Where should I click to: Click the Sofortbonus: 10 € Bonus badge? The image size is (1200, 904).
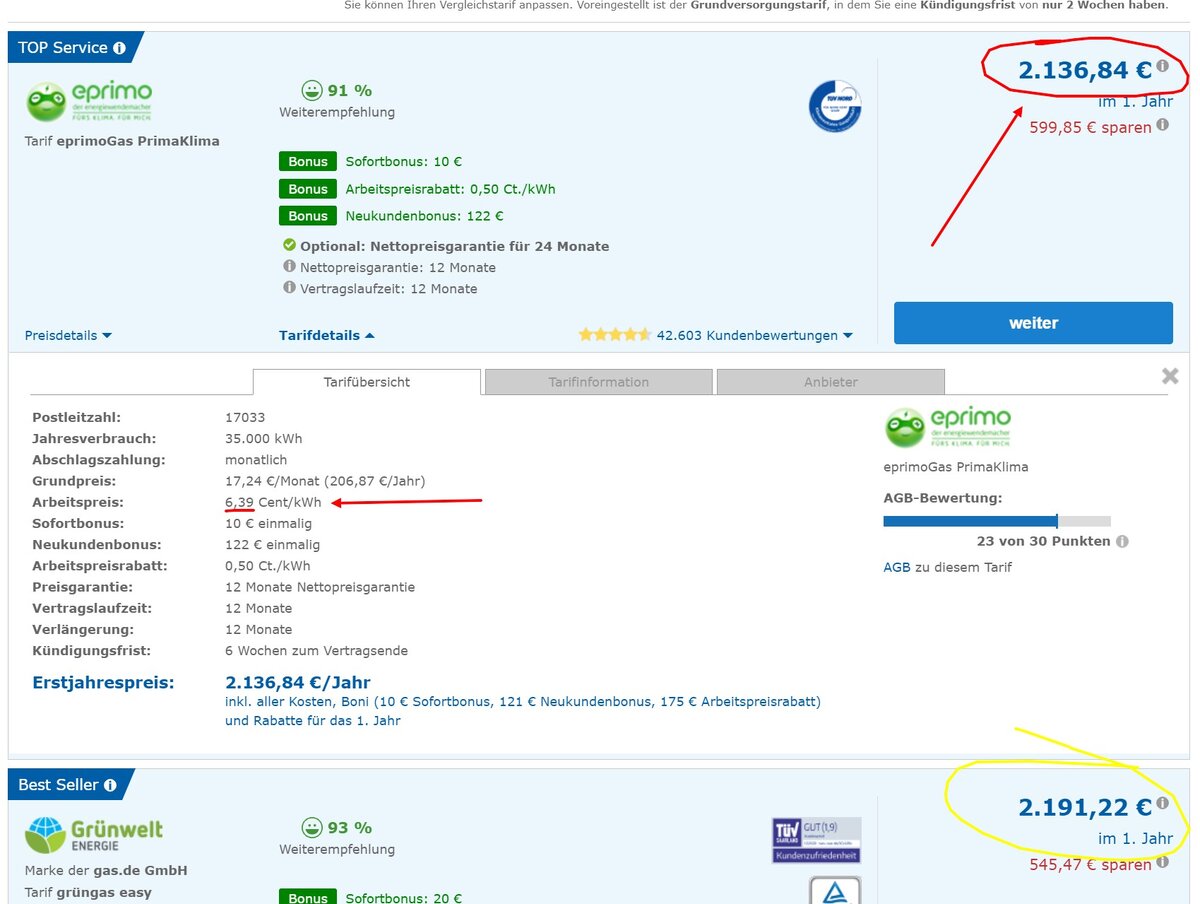[x=308, y=161]
